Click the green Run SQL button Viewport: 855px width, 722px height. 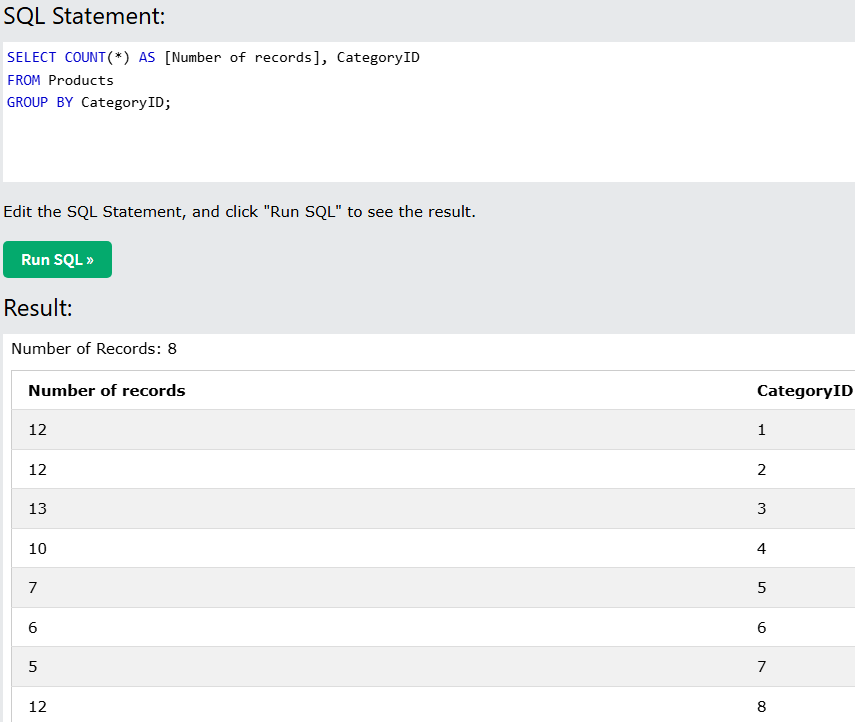click(57, 260)
